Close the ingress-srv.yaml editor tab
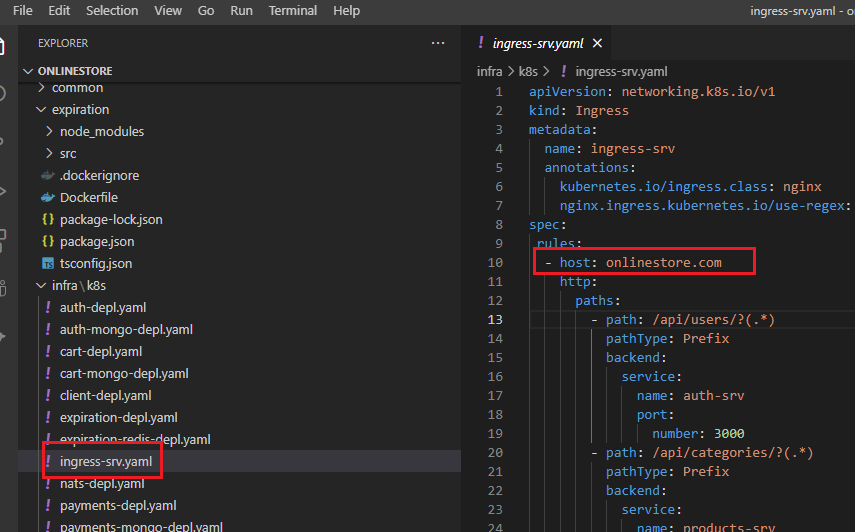This screenshot has height=532, width=855. tap(598, 44)
